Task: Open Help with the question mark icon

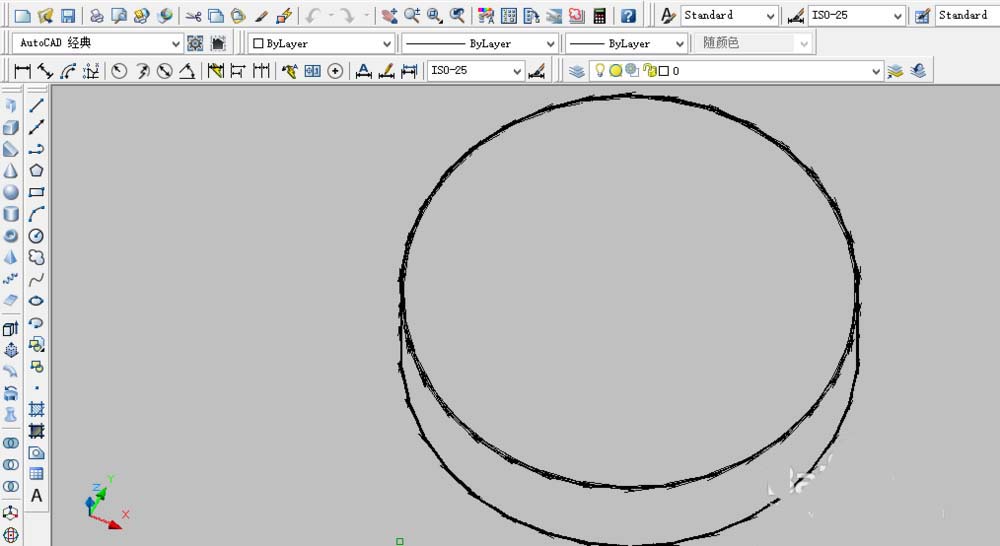Action: 628,15
